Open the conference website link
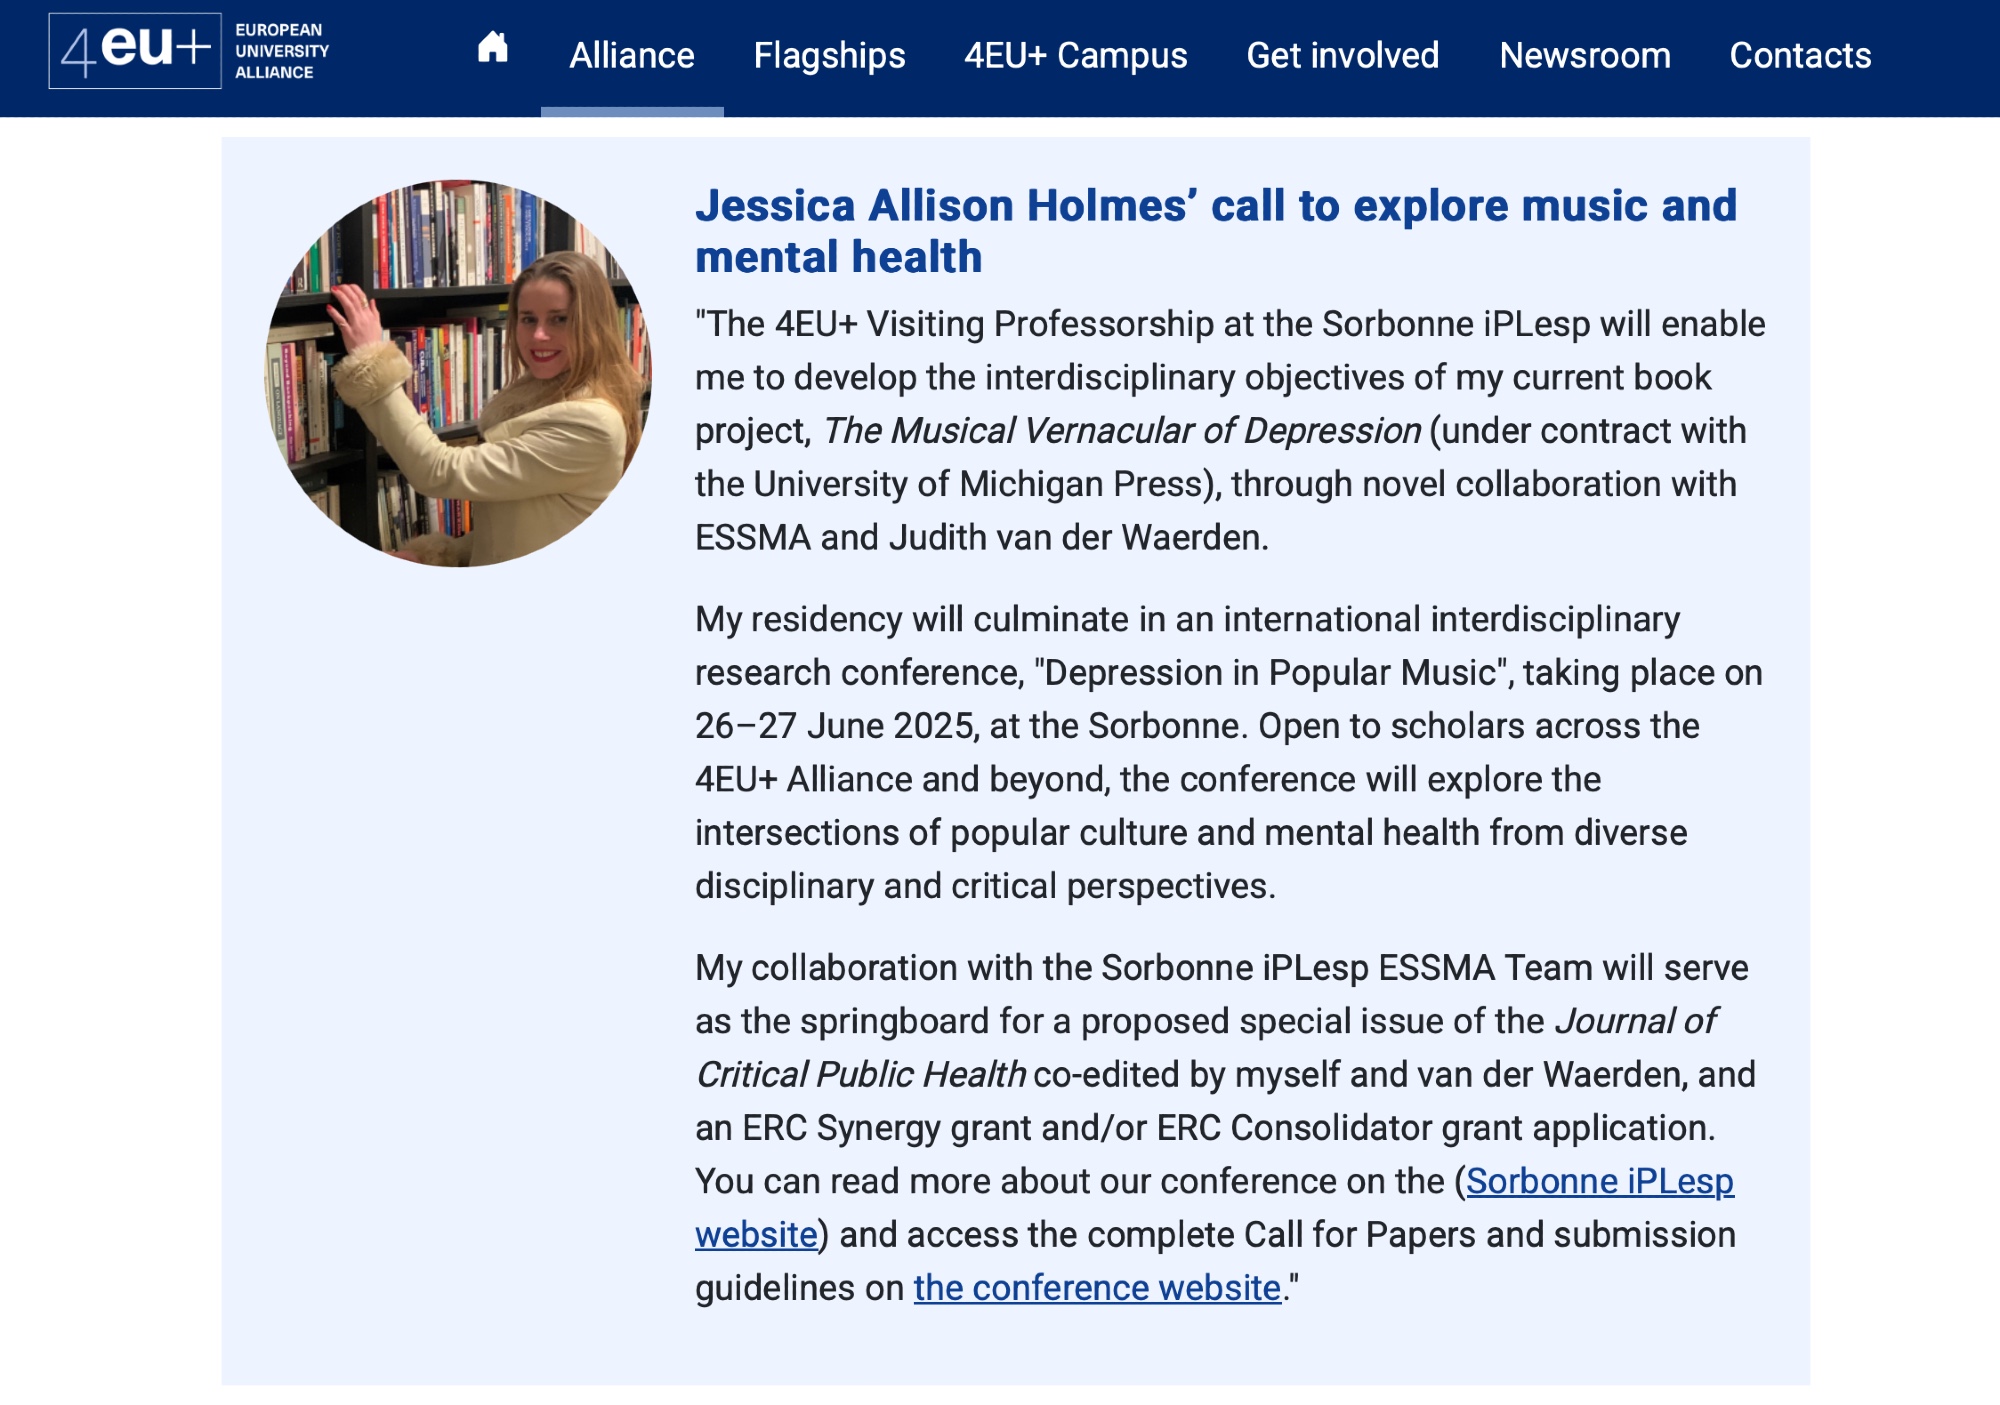The height and width of the screenshot is (1405, 2000). 1097,1288
